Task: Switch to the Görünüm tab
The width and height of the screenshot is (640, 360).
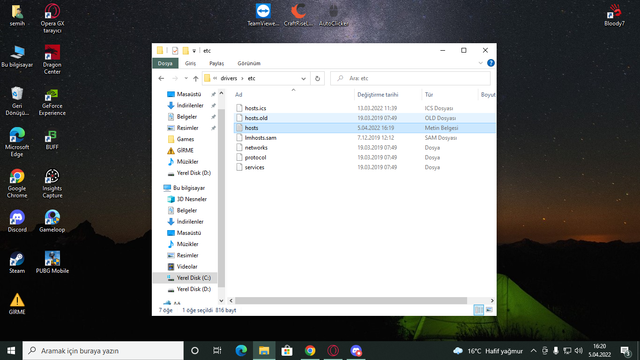Action: [249, 63]
